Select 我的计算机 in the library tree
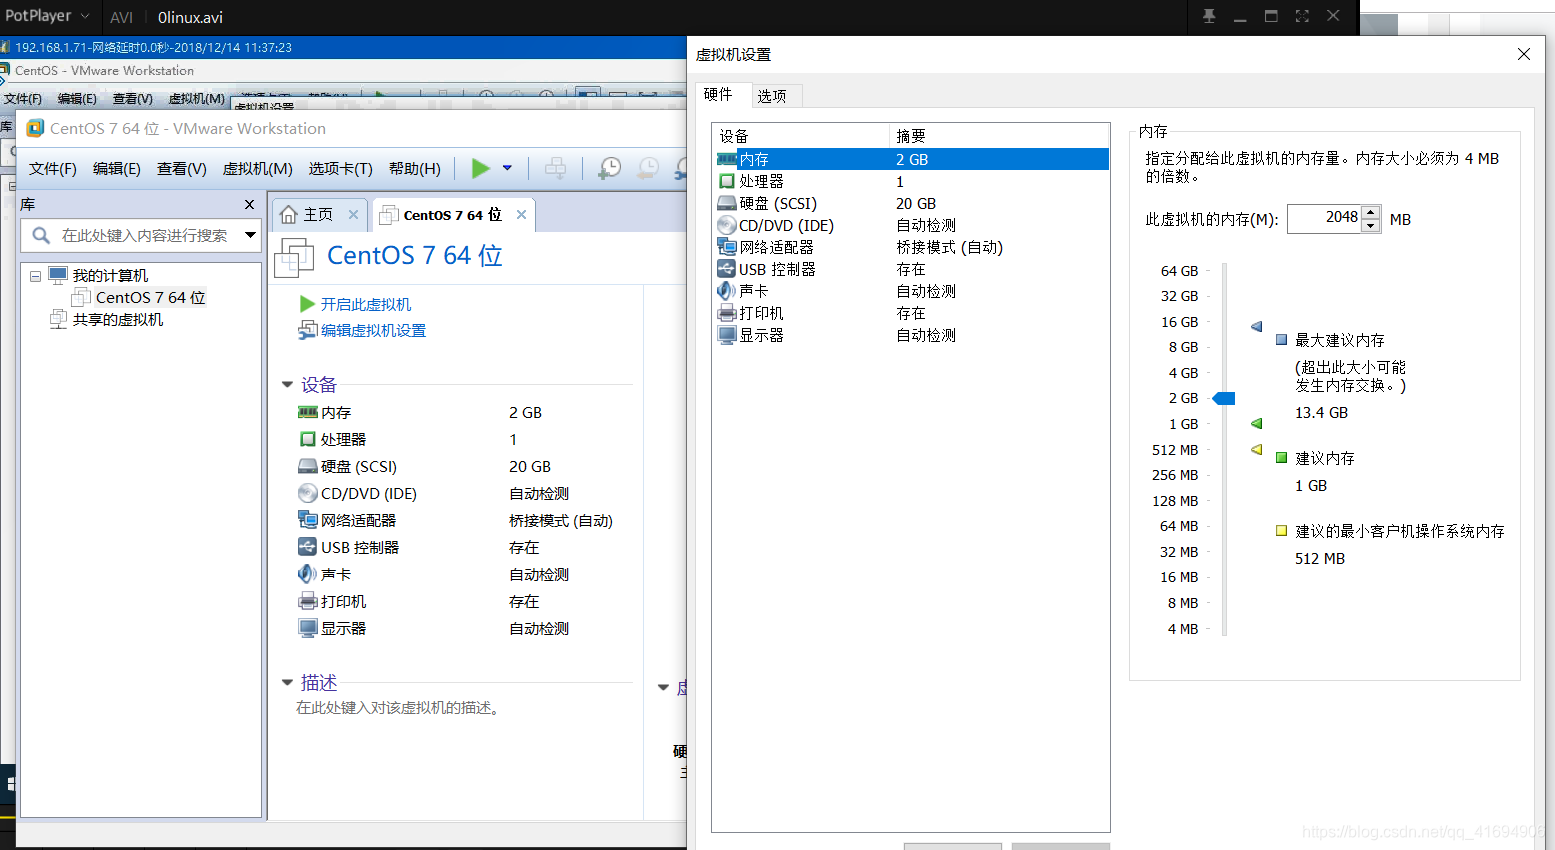This screenshot has height=850, width=1555. (x=110, y=276)
